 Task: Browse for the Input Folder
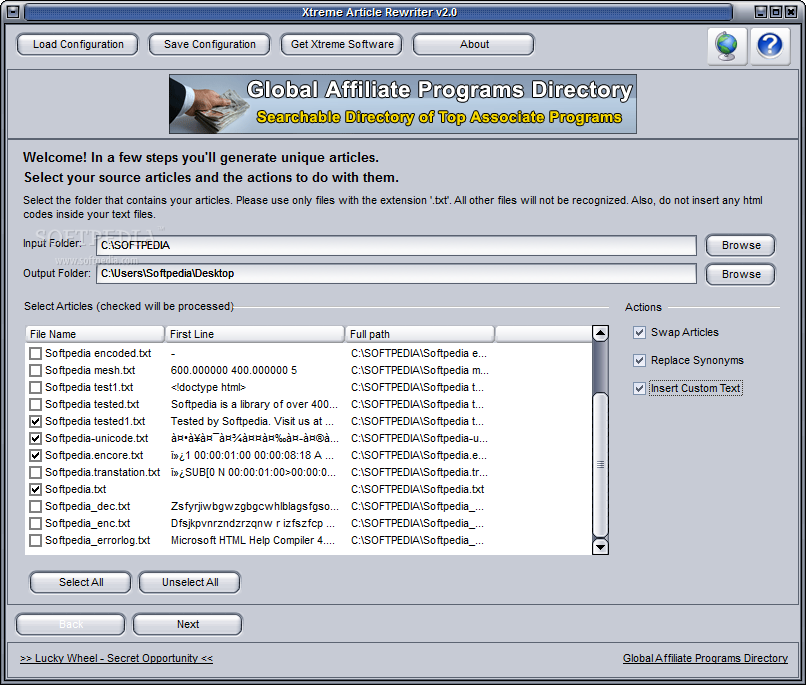click(741, 245)
